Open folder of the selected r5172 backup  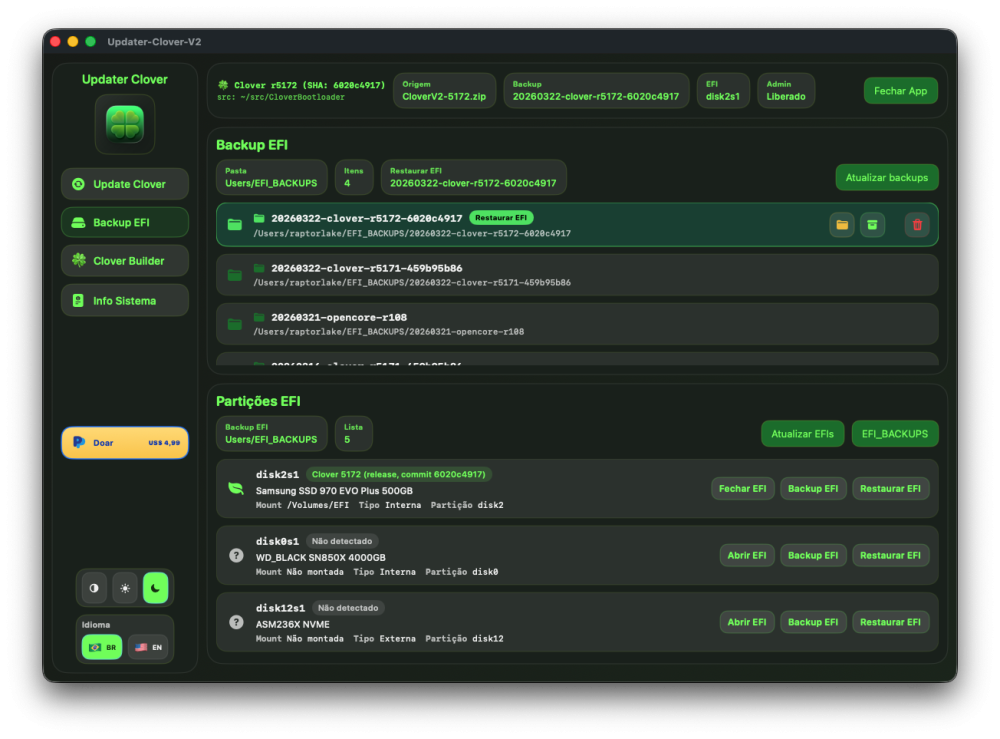842,224
